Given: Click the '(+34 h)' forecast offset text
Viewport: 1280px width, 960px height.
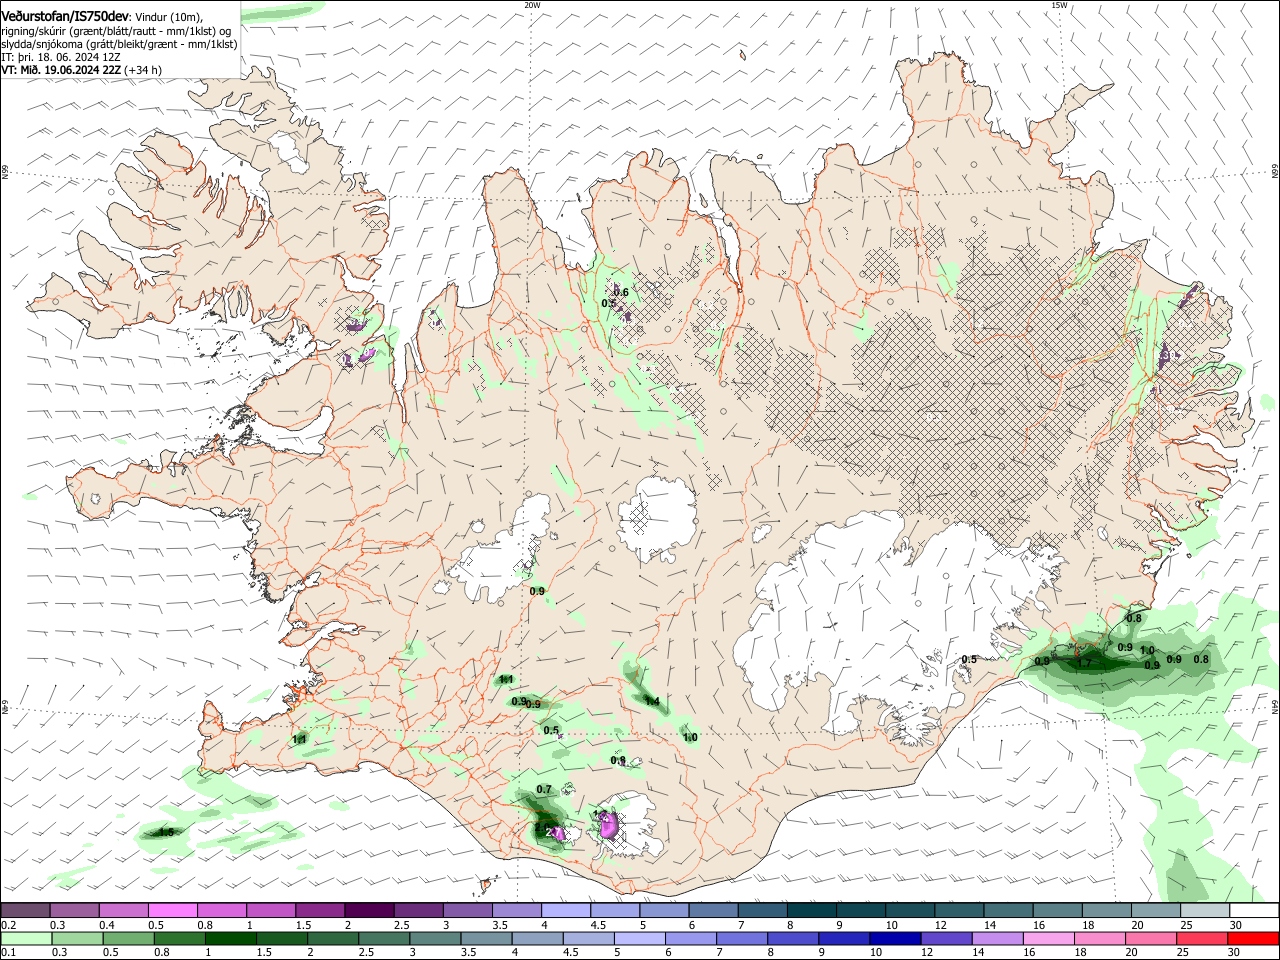Looking at the screenshot, I should click(x=144, y=70).
